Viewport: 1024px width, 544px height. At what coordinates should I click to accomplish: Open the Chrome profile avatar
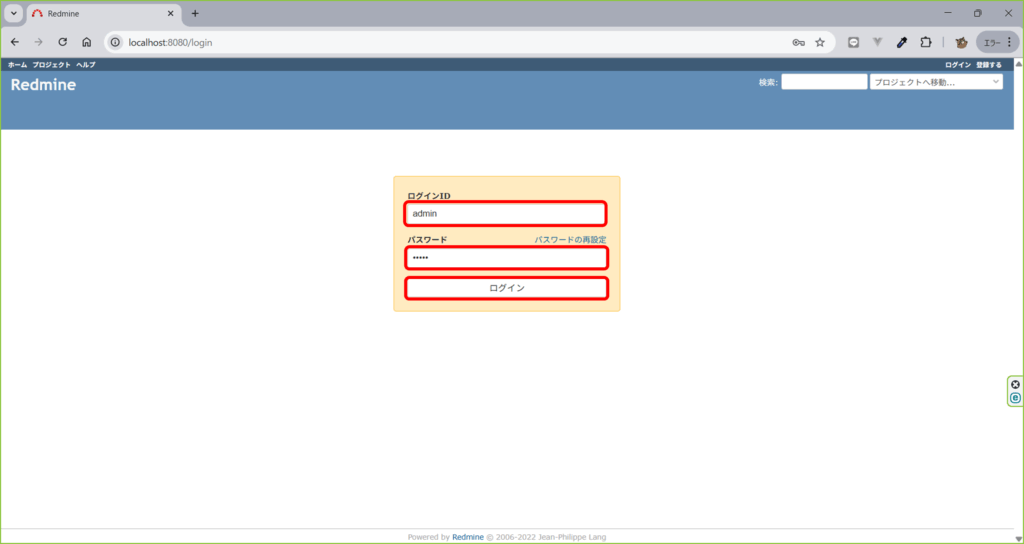click(x=961, y=43)
